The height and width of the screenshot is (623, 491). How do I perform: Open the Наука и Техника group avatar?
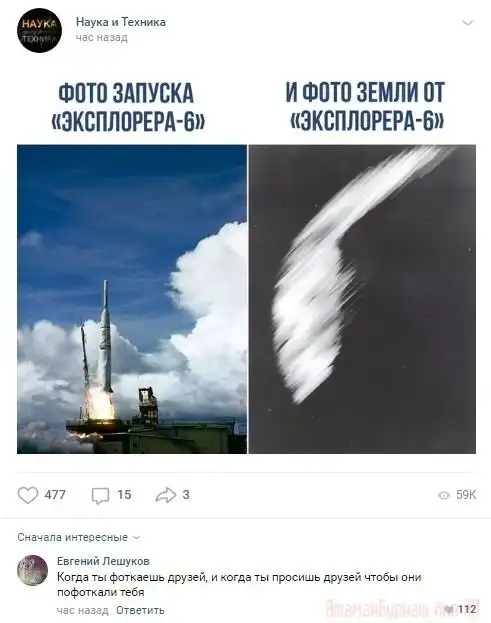[x=39, y=30]
